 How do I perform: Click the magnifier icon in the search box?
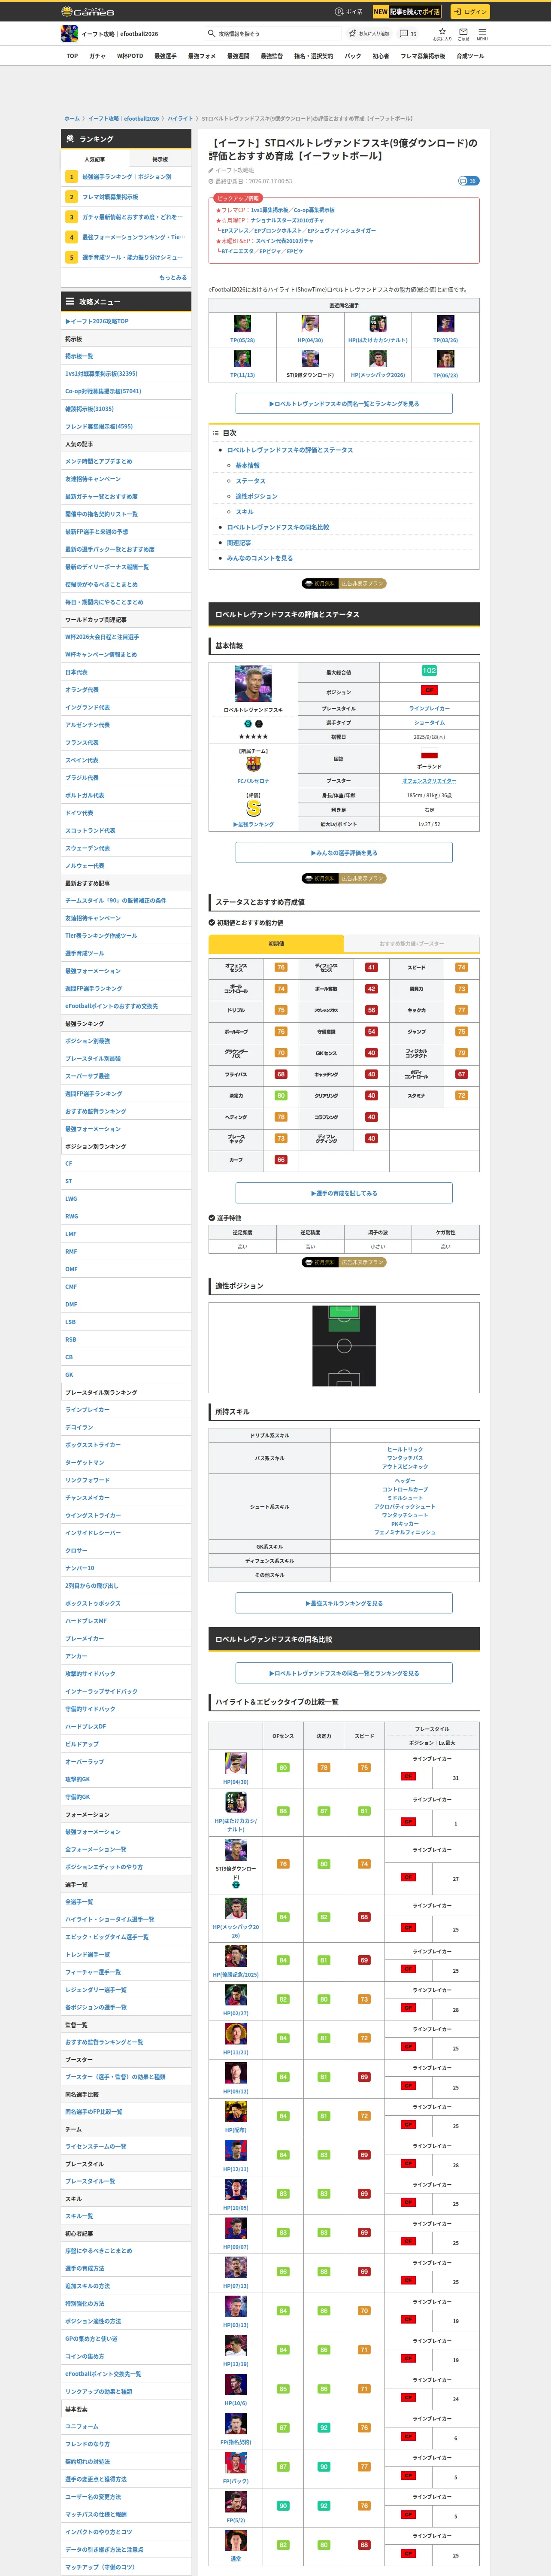[211, 34]
